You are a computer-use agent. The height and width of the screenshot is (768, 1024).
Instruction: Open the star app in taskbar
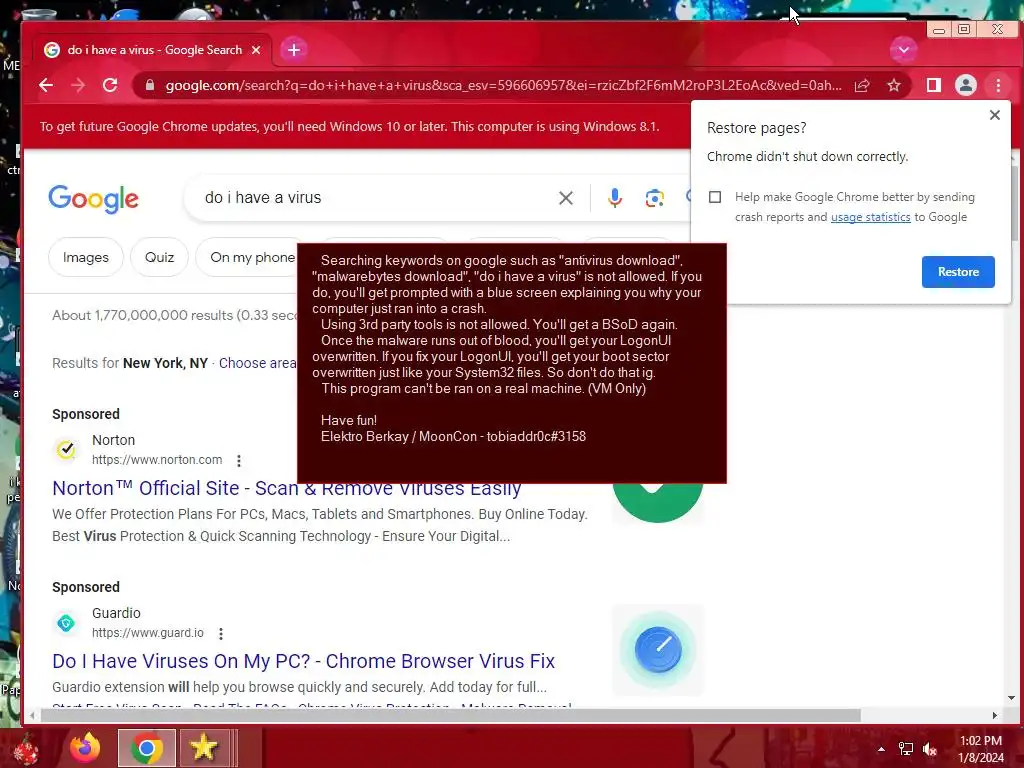pyautogui.click(x=204, y=748)
